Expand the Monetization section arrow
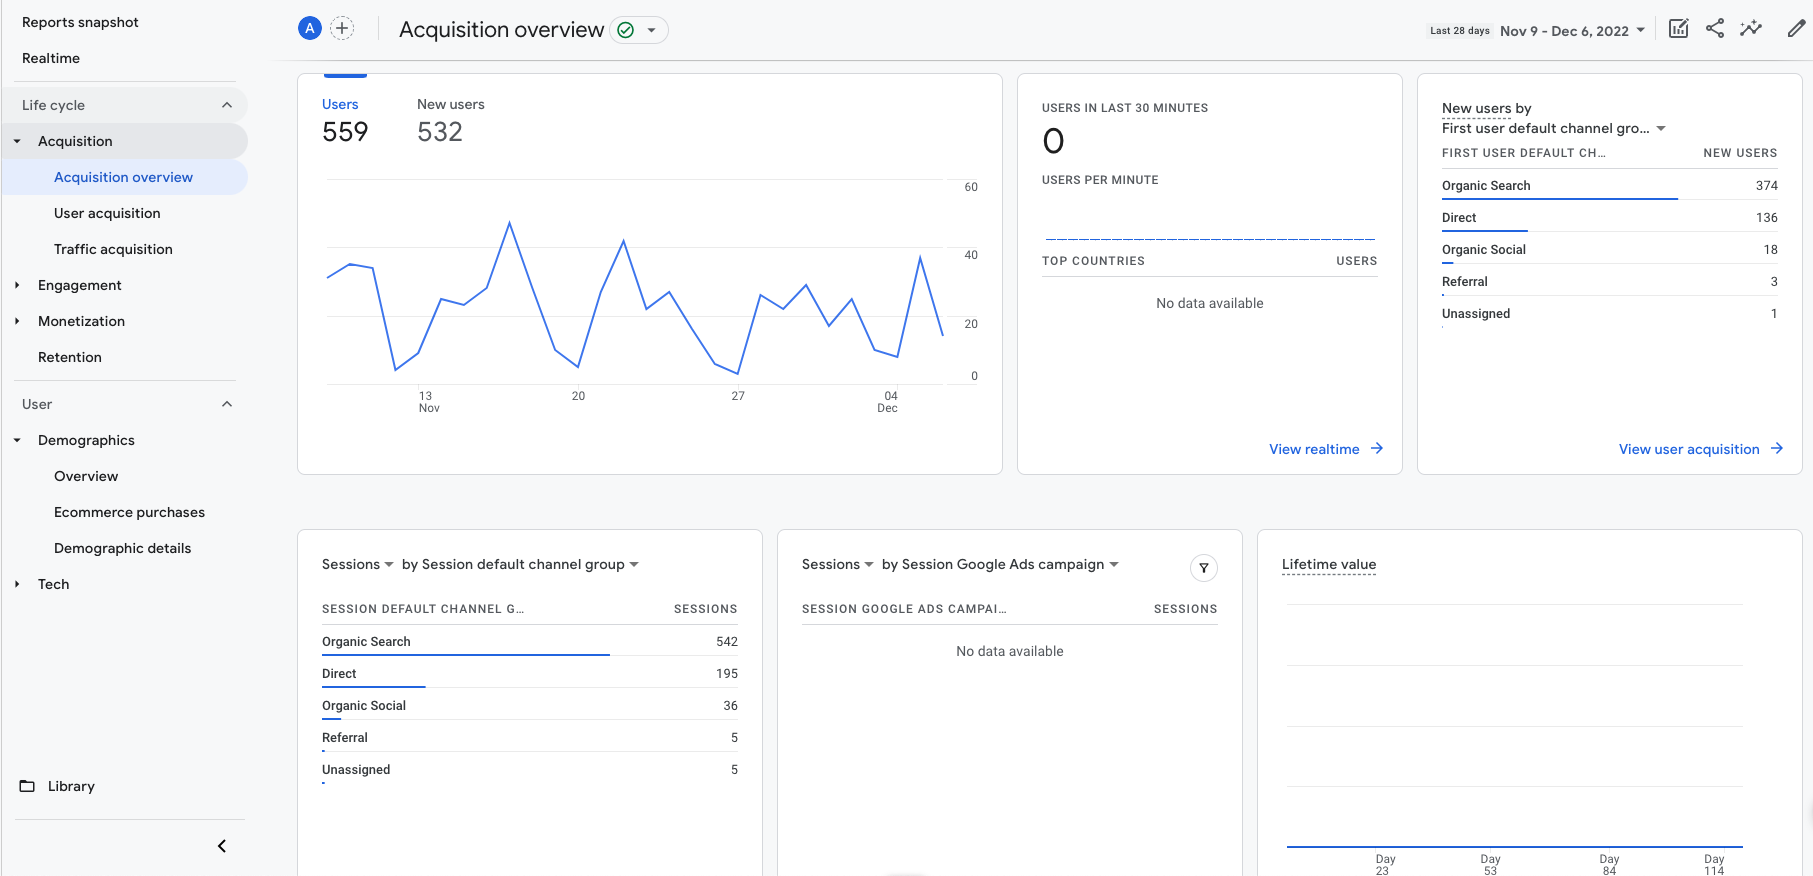Viewport: 1813px width, 876px height. 17,321
